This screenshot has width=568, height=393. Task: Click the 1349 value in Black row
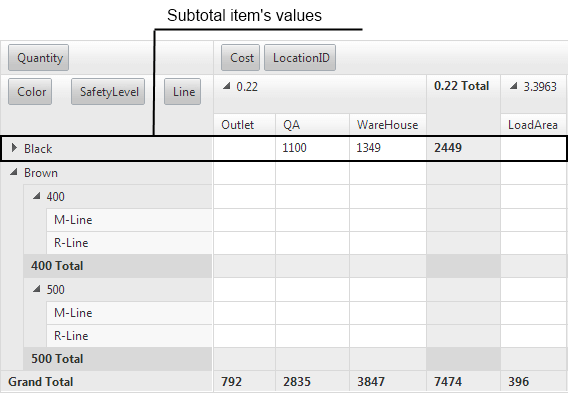pyautogui.click(x=388, y=148)
